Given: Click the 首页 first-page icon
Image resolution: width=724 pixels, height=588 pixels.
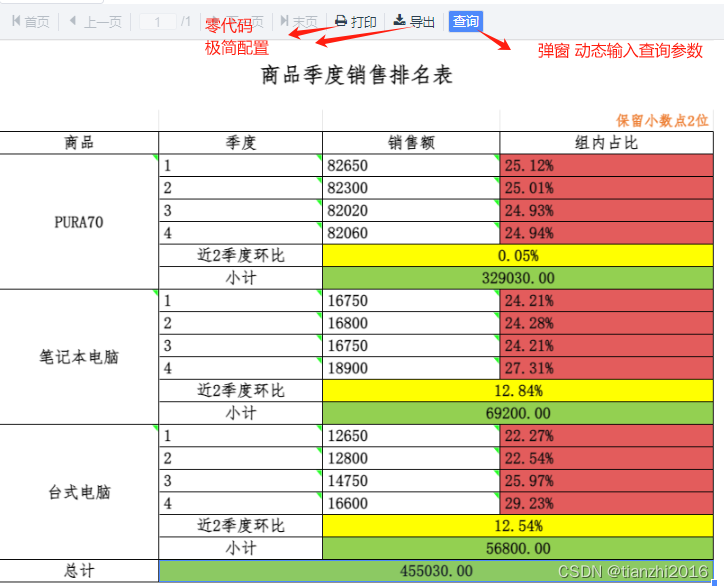Looking at the screenshot, I should [x=16, y=21].
